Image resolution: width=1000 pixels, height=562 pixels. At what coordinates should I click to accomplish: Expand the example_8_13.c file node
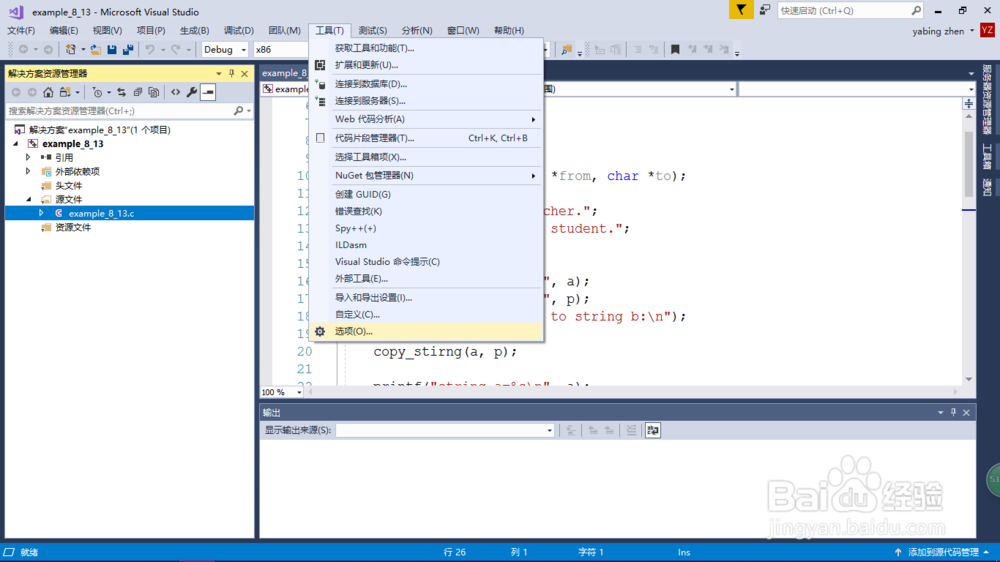[x=41, y=213]
